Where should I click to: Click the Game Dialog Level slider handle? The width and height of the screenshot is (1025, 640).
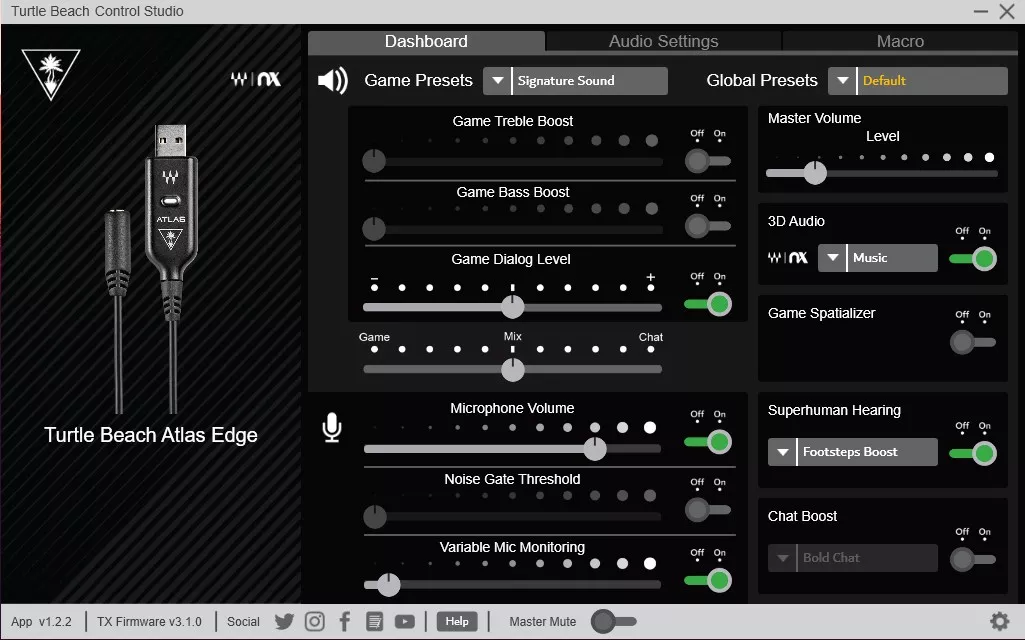[512, 307]
